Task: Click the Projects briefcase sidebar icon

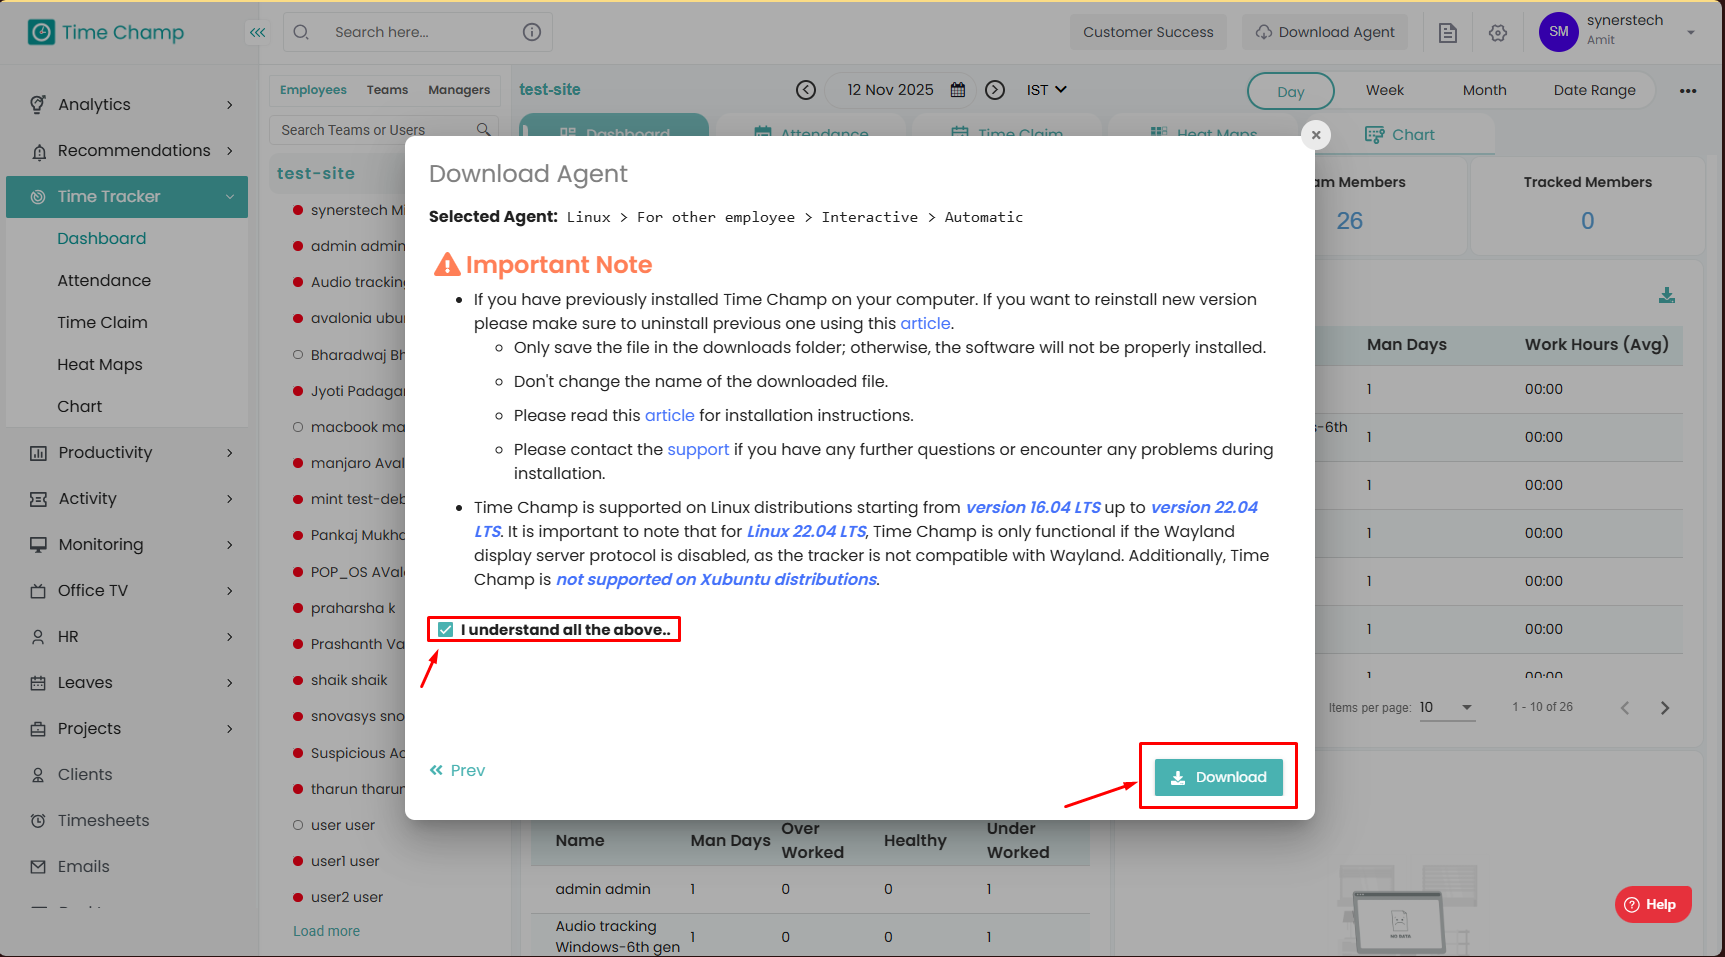Action: coord(38,729)
